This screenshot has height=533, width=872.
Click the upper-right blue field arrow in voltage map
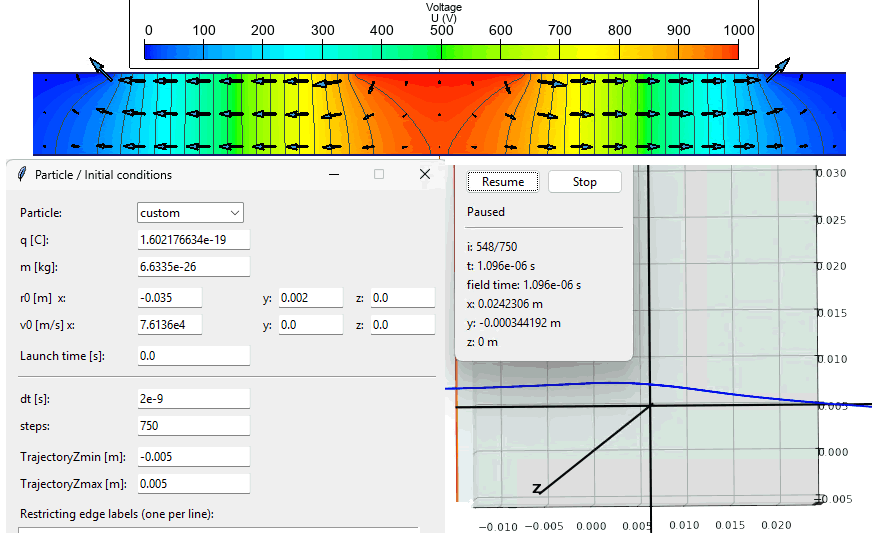tap(778, 69)
